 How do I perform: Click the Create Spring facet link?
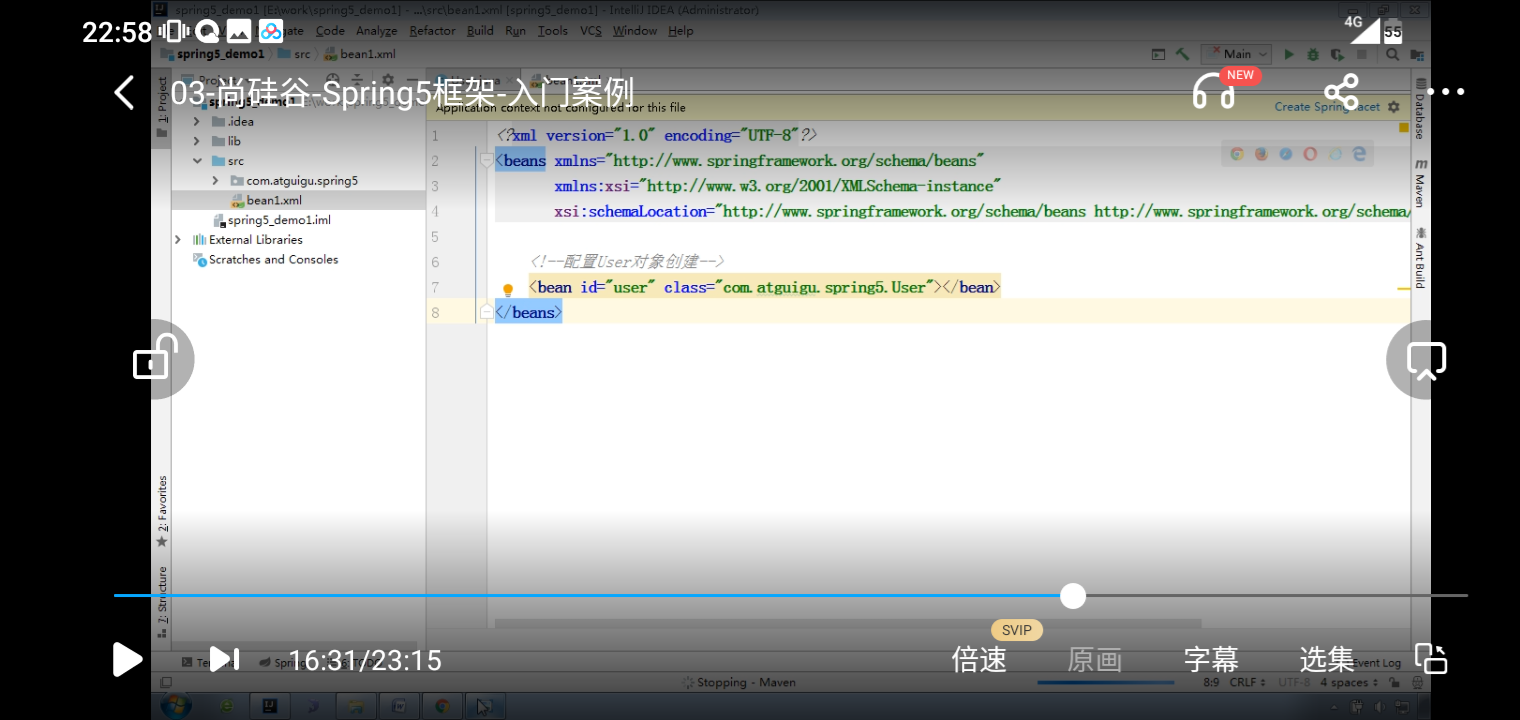[1327, 107]
